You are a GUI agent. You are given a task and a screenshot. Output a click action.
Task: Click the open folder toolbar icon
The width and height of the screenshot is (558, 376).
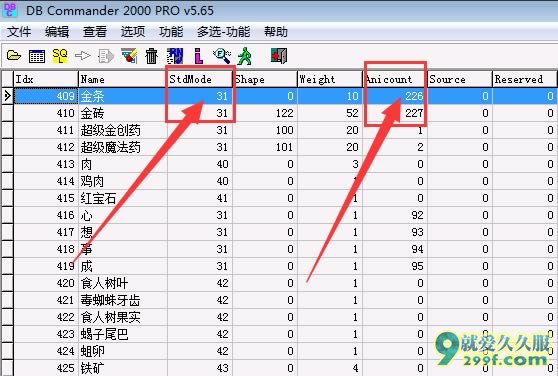point(14,56)
